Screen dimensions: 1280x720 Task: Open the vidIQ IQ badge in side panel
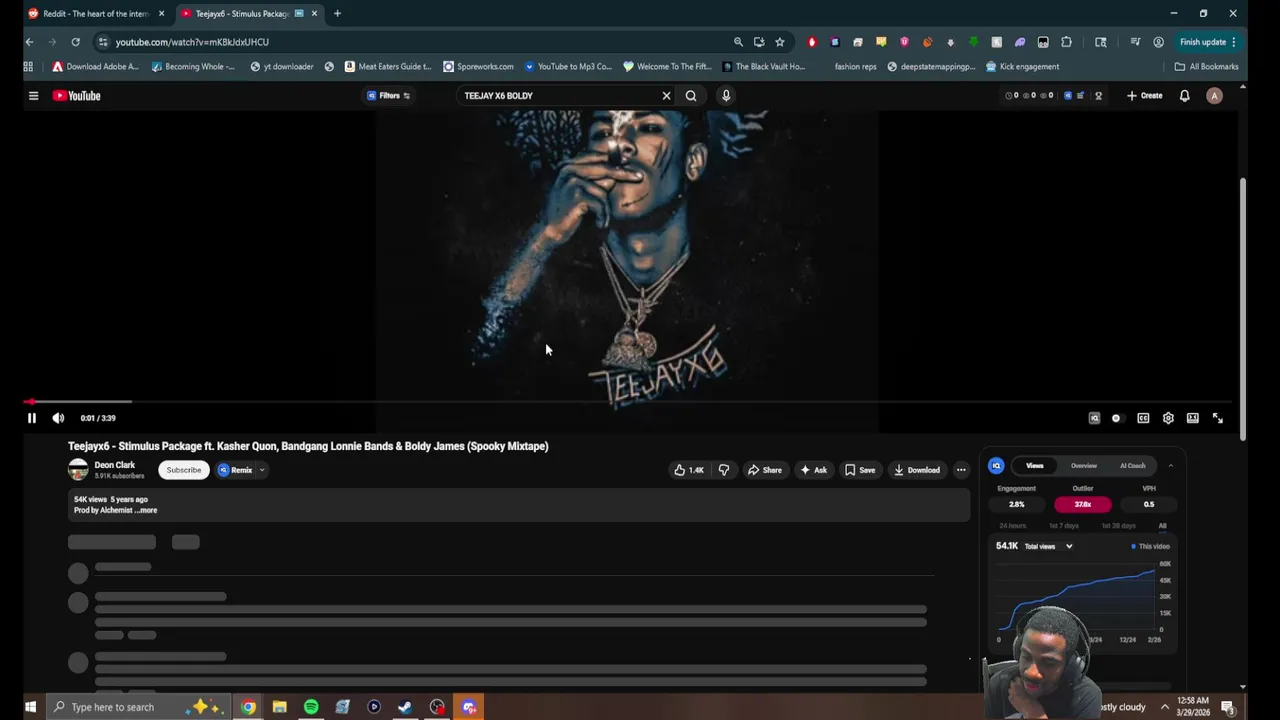pyautogui.click(x=996, y=466)
